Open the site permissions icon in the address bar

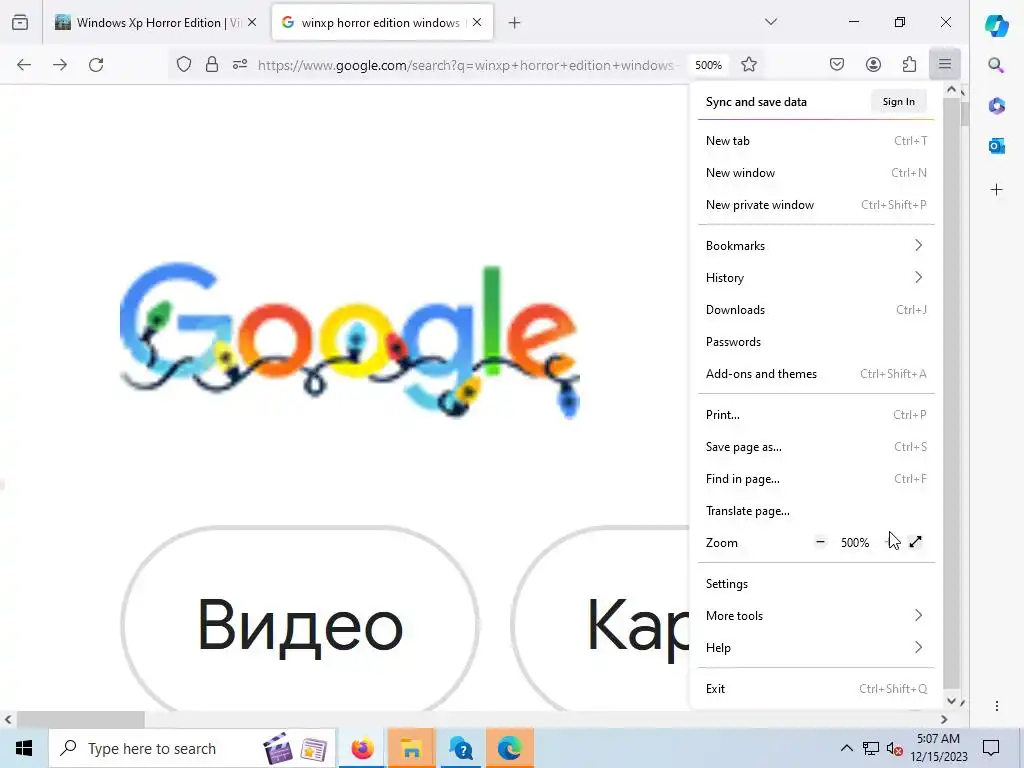click(x=240, y=65)
